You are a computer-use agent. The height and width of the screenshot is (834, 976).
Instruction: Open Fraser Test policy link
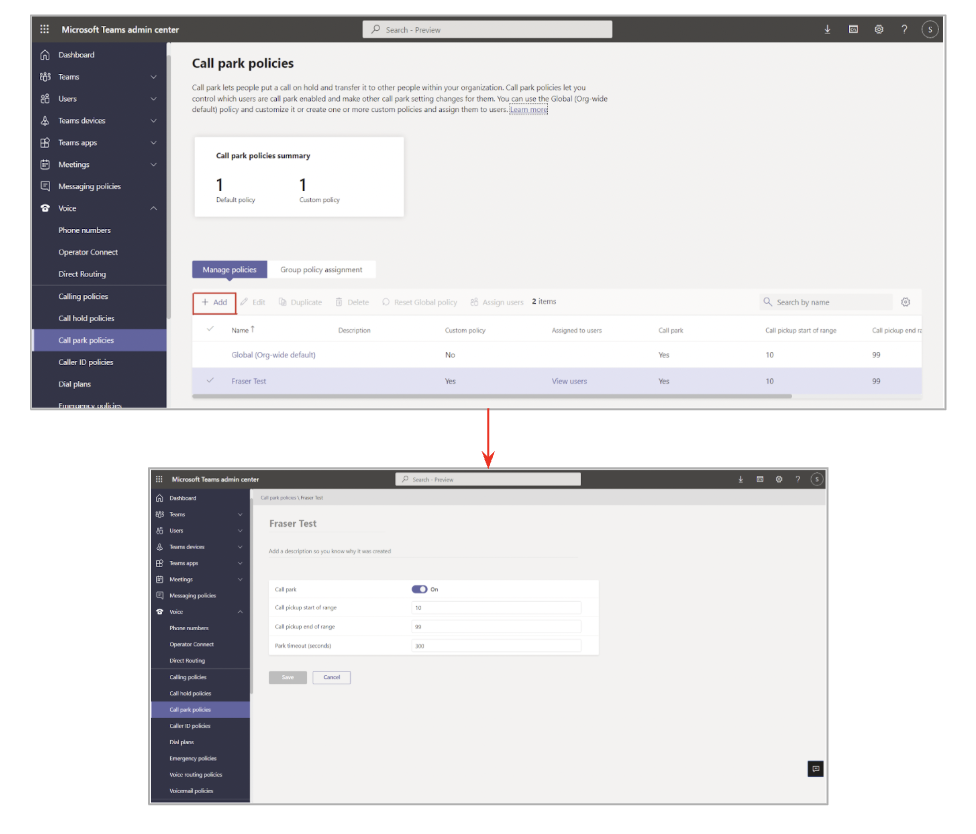(x=248, y=381)
